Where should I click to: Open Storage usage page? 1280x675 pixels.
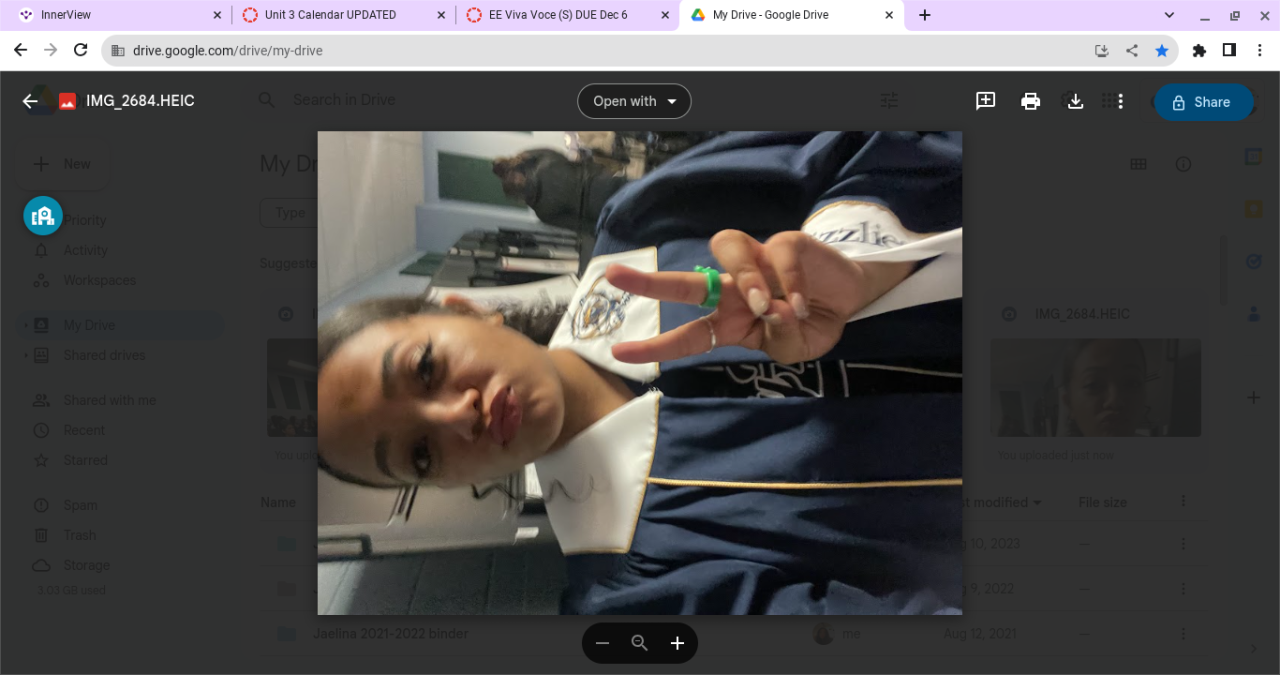[x=87, y=565]
